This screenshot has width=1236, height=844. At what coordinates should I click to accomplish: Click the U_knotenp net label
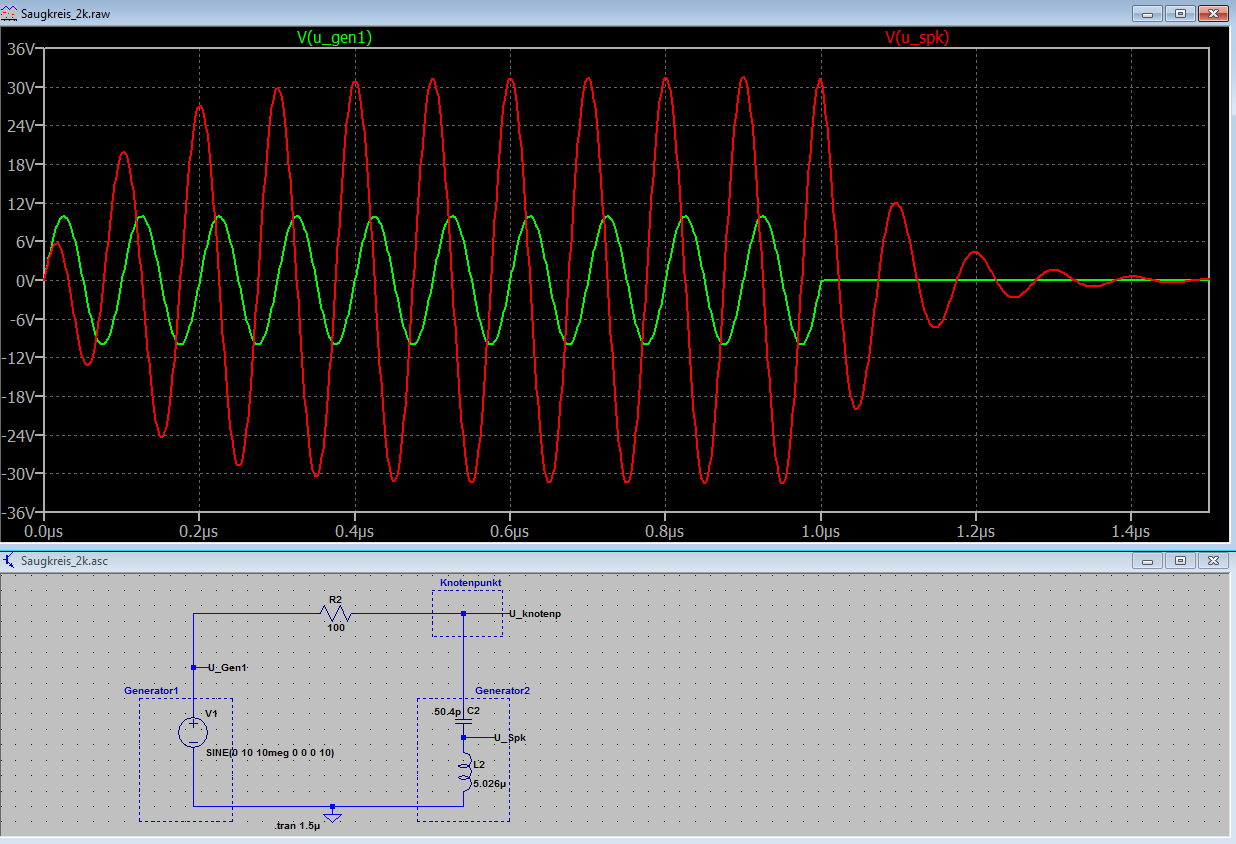coord(534,614)
